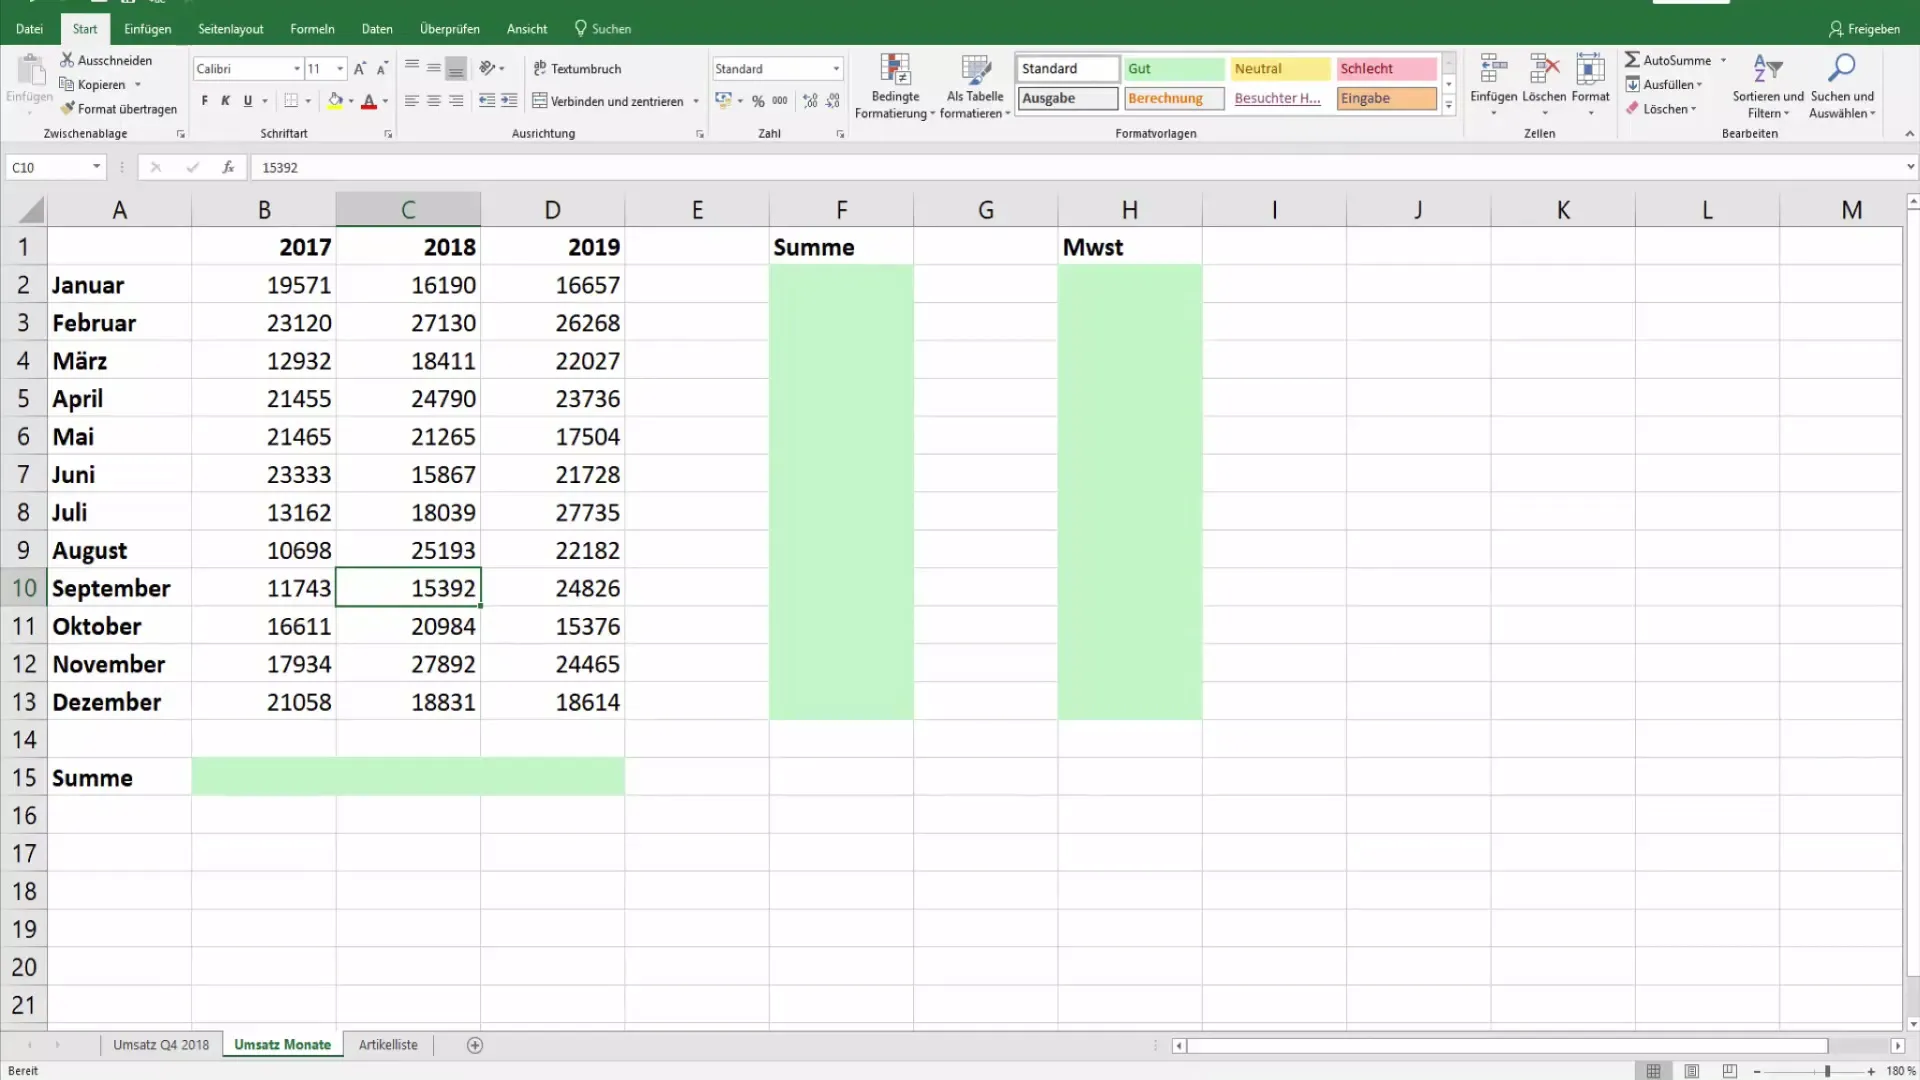This screenshot has width=1920, height=1080.
Task: Open the font size 11 dropdown
Action: [x=340, y=68]
